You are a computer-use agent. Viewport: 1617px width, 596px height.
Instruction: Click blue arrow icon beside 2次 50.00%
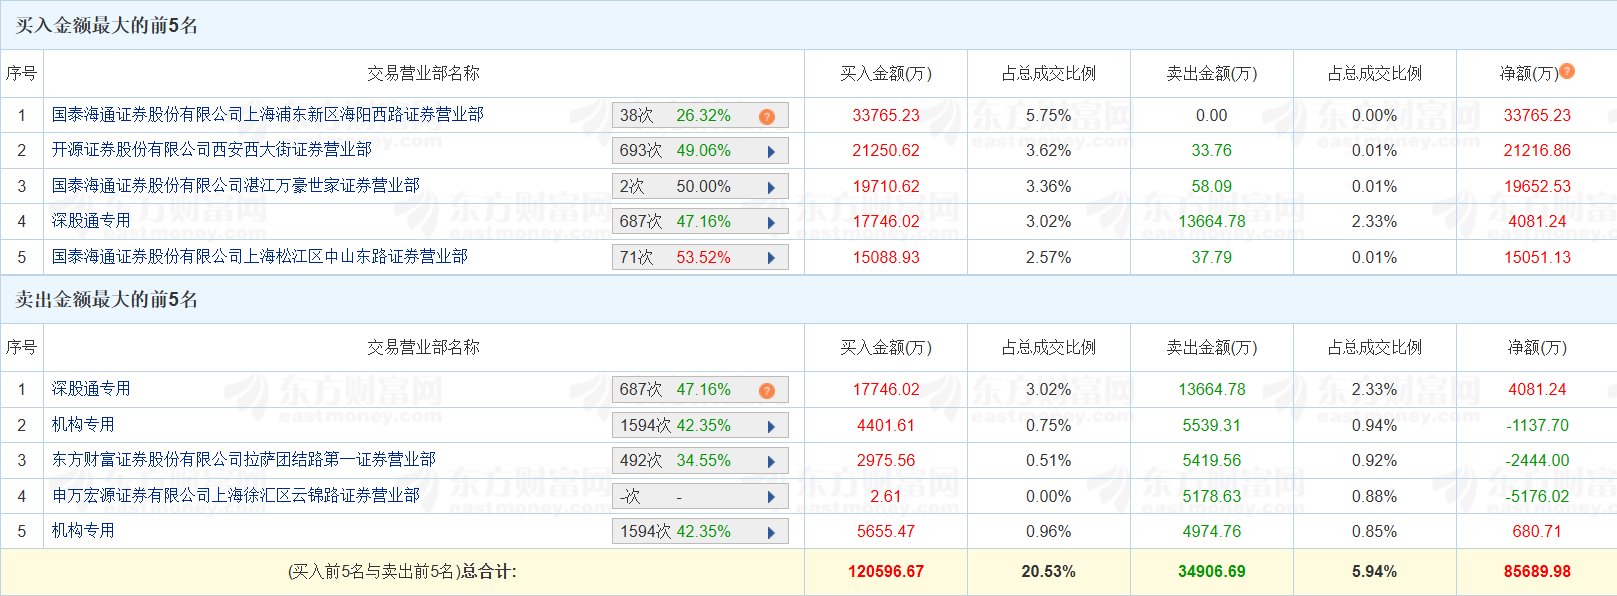(x=771, y=188)
